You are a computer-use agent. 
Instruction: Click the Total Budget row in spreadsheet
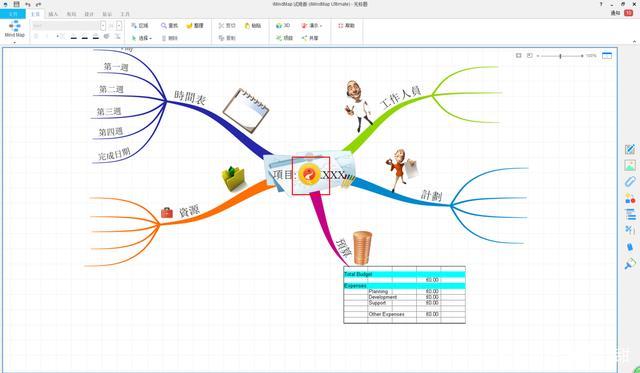tap(404, 274)
